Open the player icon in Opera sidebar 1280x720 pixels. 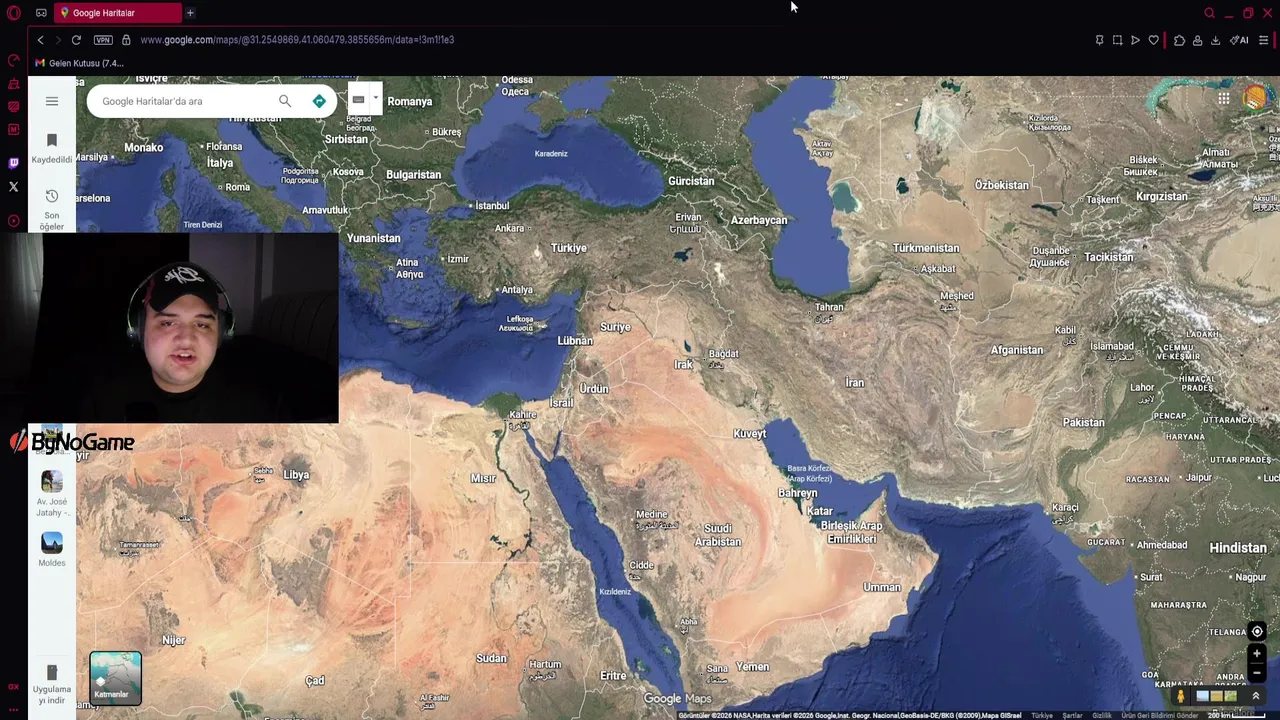pos(13,221)
